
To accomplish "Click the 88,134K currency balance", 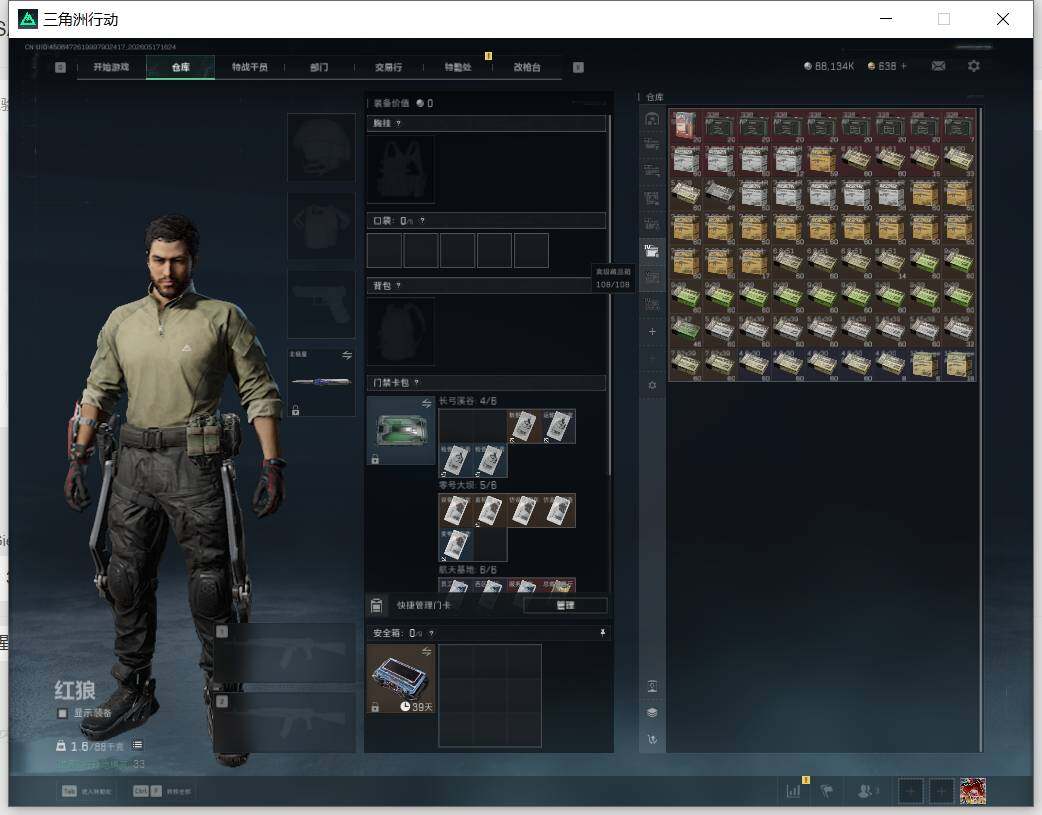I will coord(829,66).
